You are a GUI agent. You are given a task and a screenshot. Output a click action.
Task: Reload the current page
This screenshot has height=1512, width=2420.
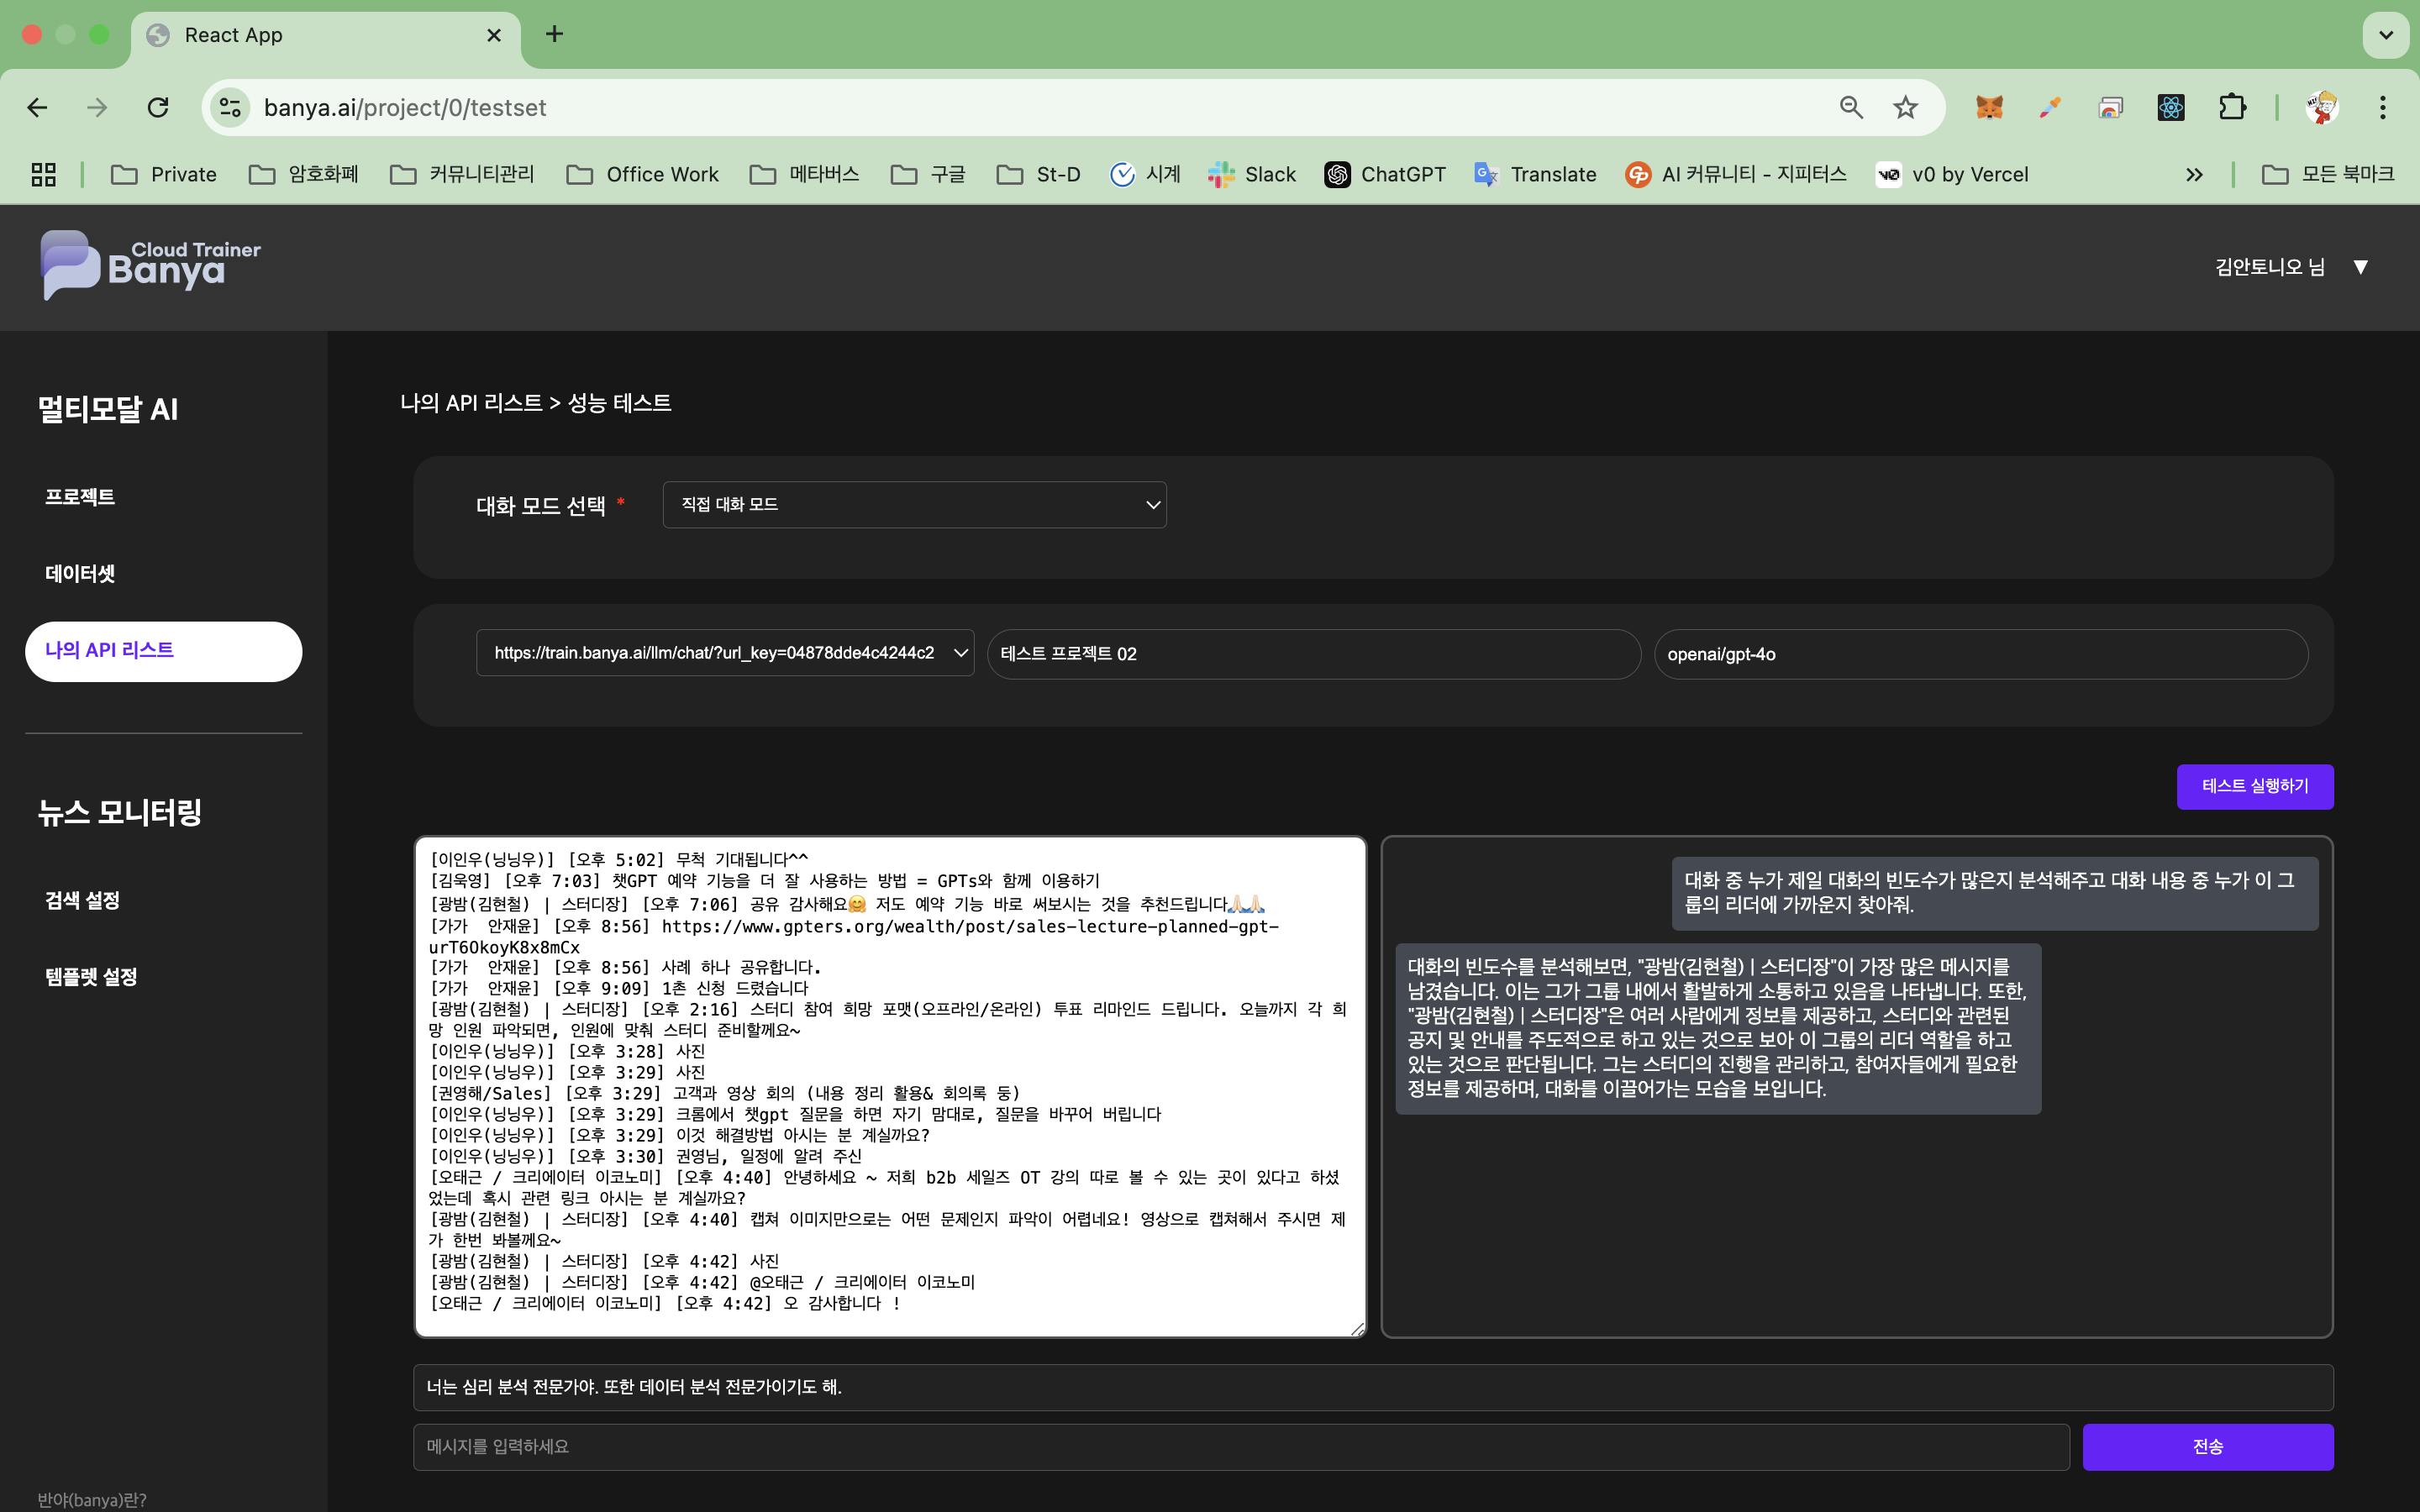pos(158,107)
